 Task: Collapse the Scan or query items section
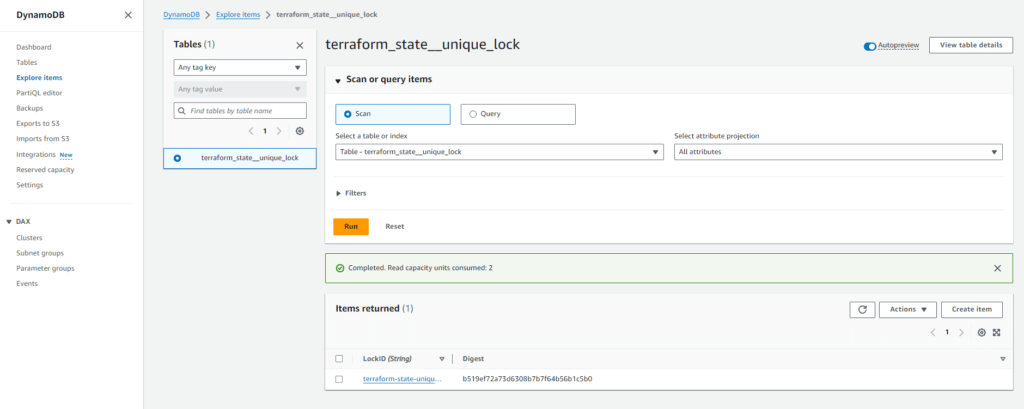click(338, 80)
